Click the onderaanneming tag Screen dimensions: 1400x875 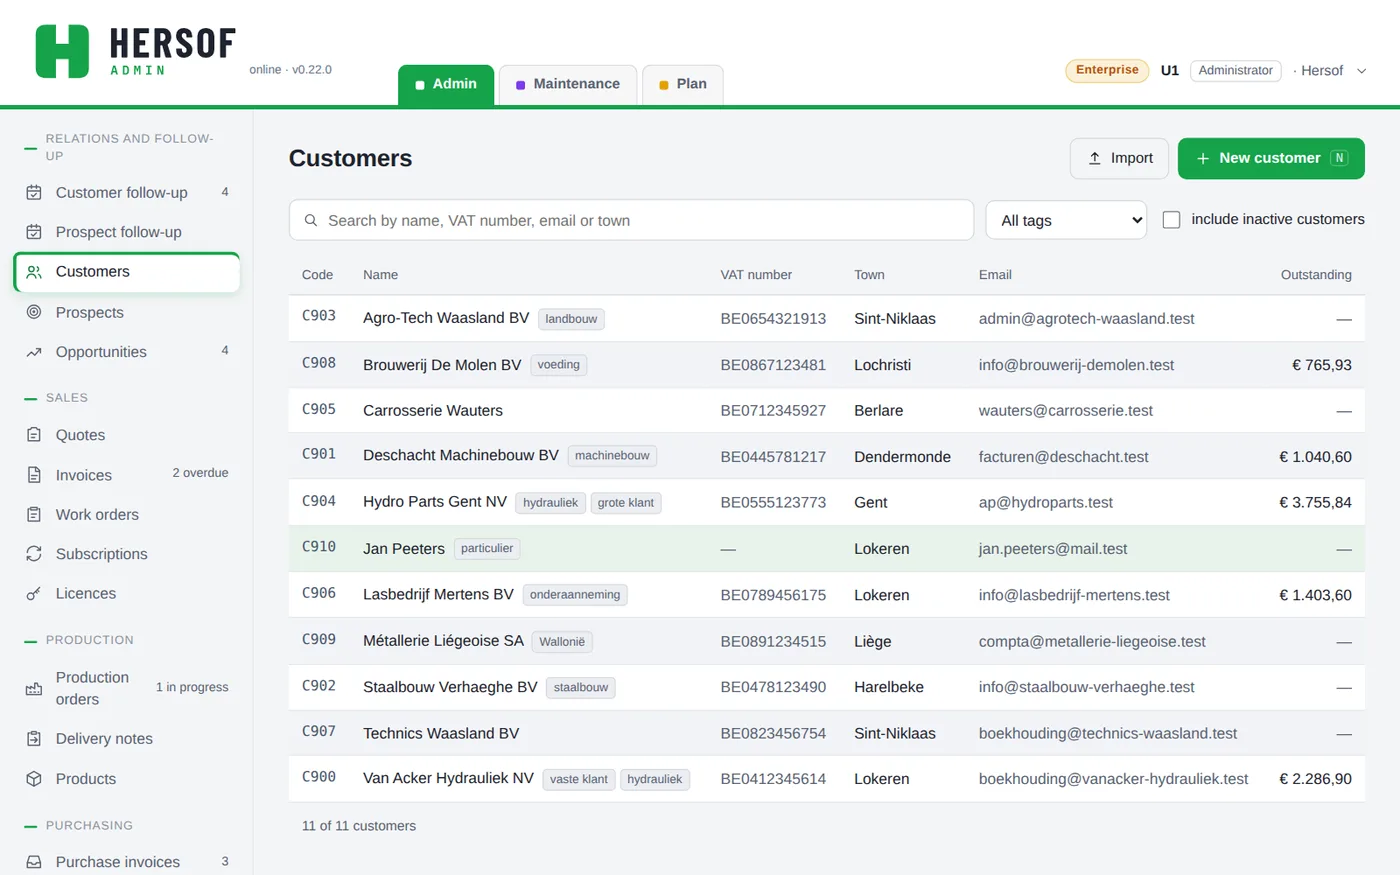(x=575, y=595)
